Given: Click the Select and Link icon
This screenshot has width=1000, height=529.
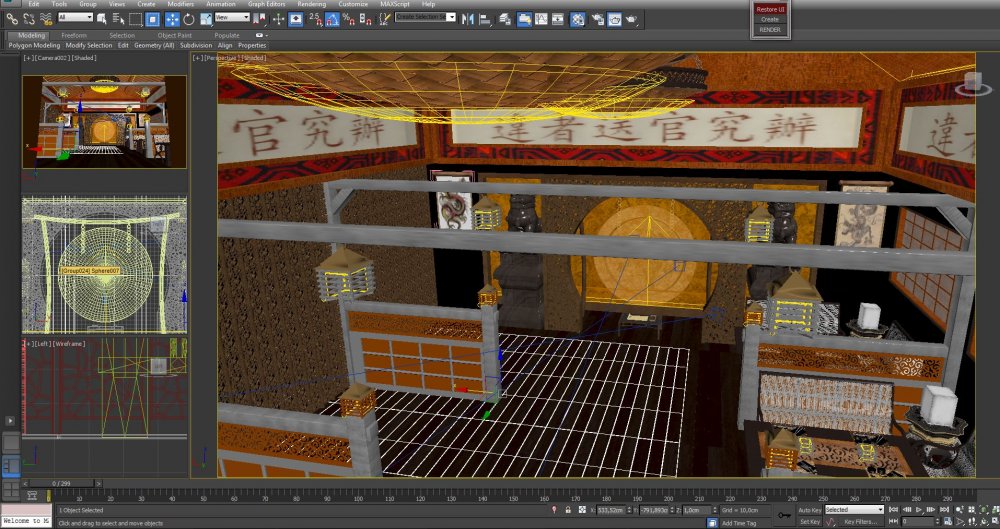Looking at the screenshot, I should [11, 18].
